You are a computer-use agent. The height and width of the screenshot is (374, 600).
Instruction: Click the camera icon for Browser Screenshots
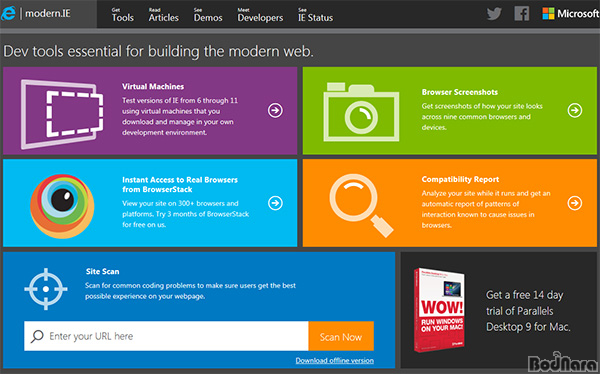pos(361,112)
